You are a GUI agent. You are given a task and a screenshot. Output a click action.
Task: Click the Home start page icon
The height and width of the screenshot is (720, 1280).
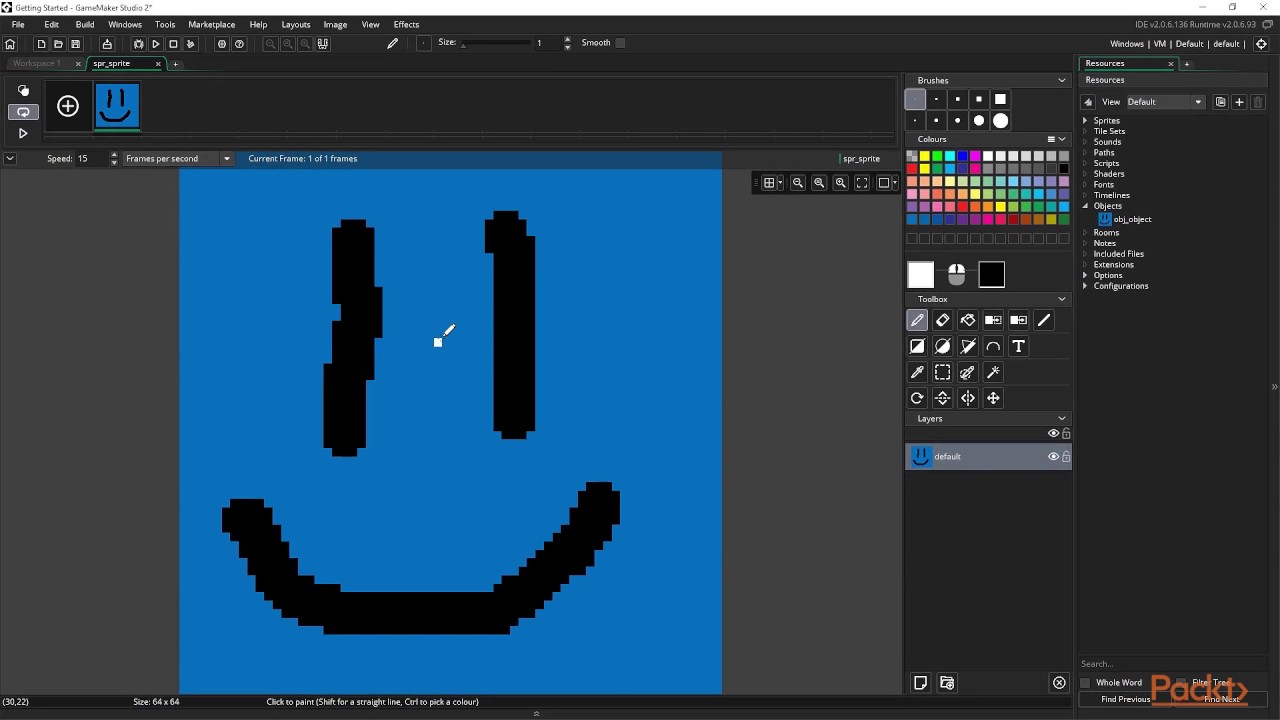pyautogui.click(x=10, y=44)
